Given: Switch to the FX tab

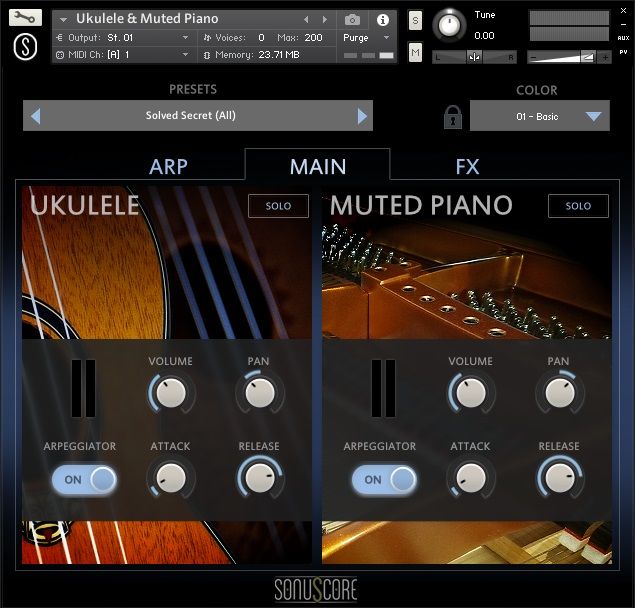Looking at the screenshot, I should 467,166.
